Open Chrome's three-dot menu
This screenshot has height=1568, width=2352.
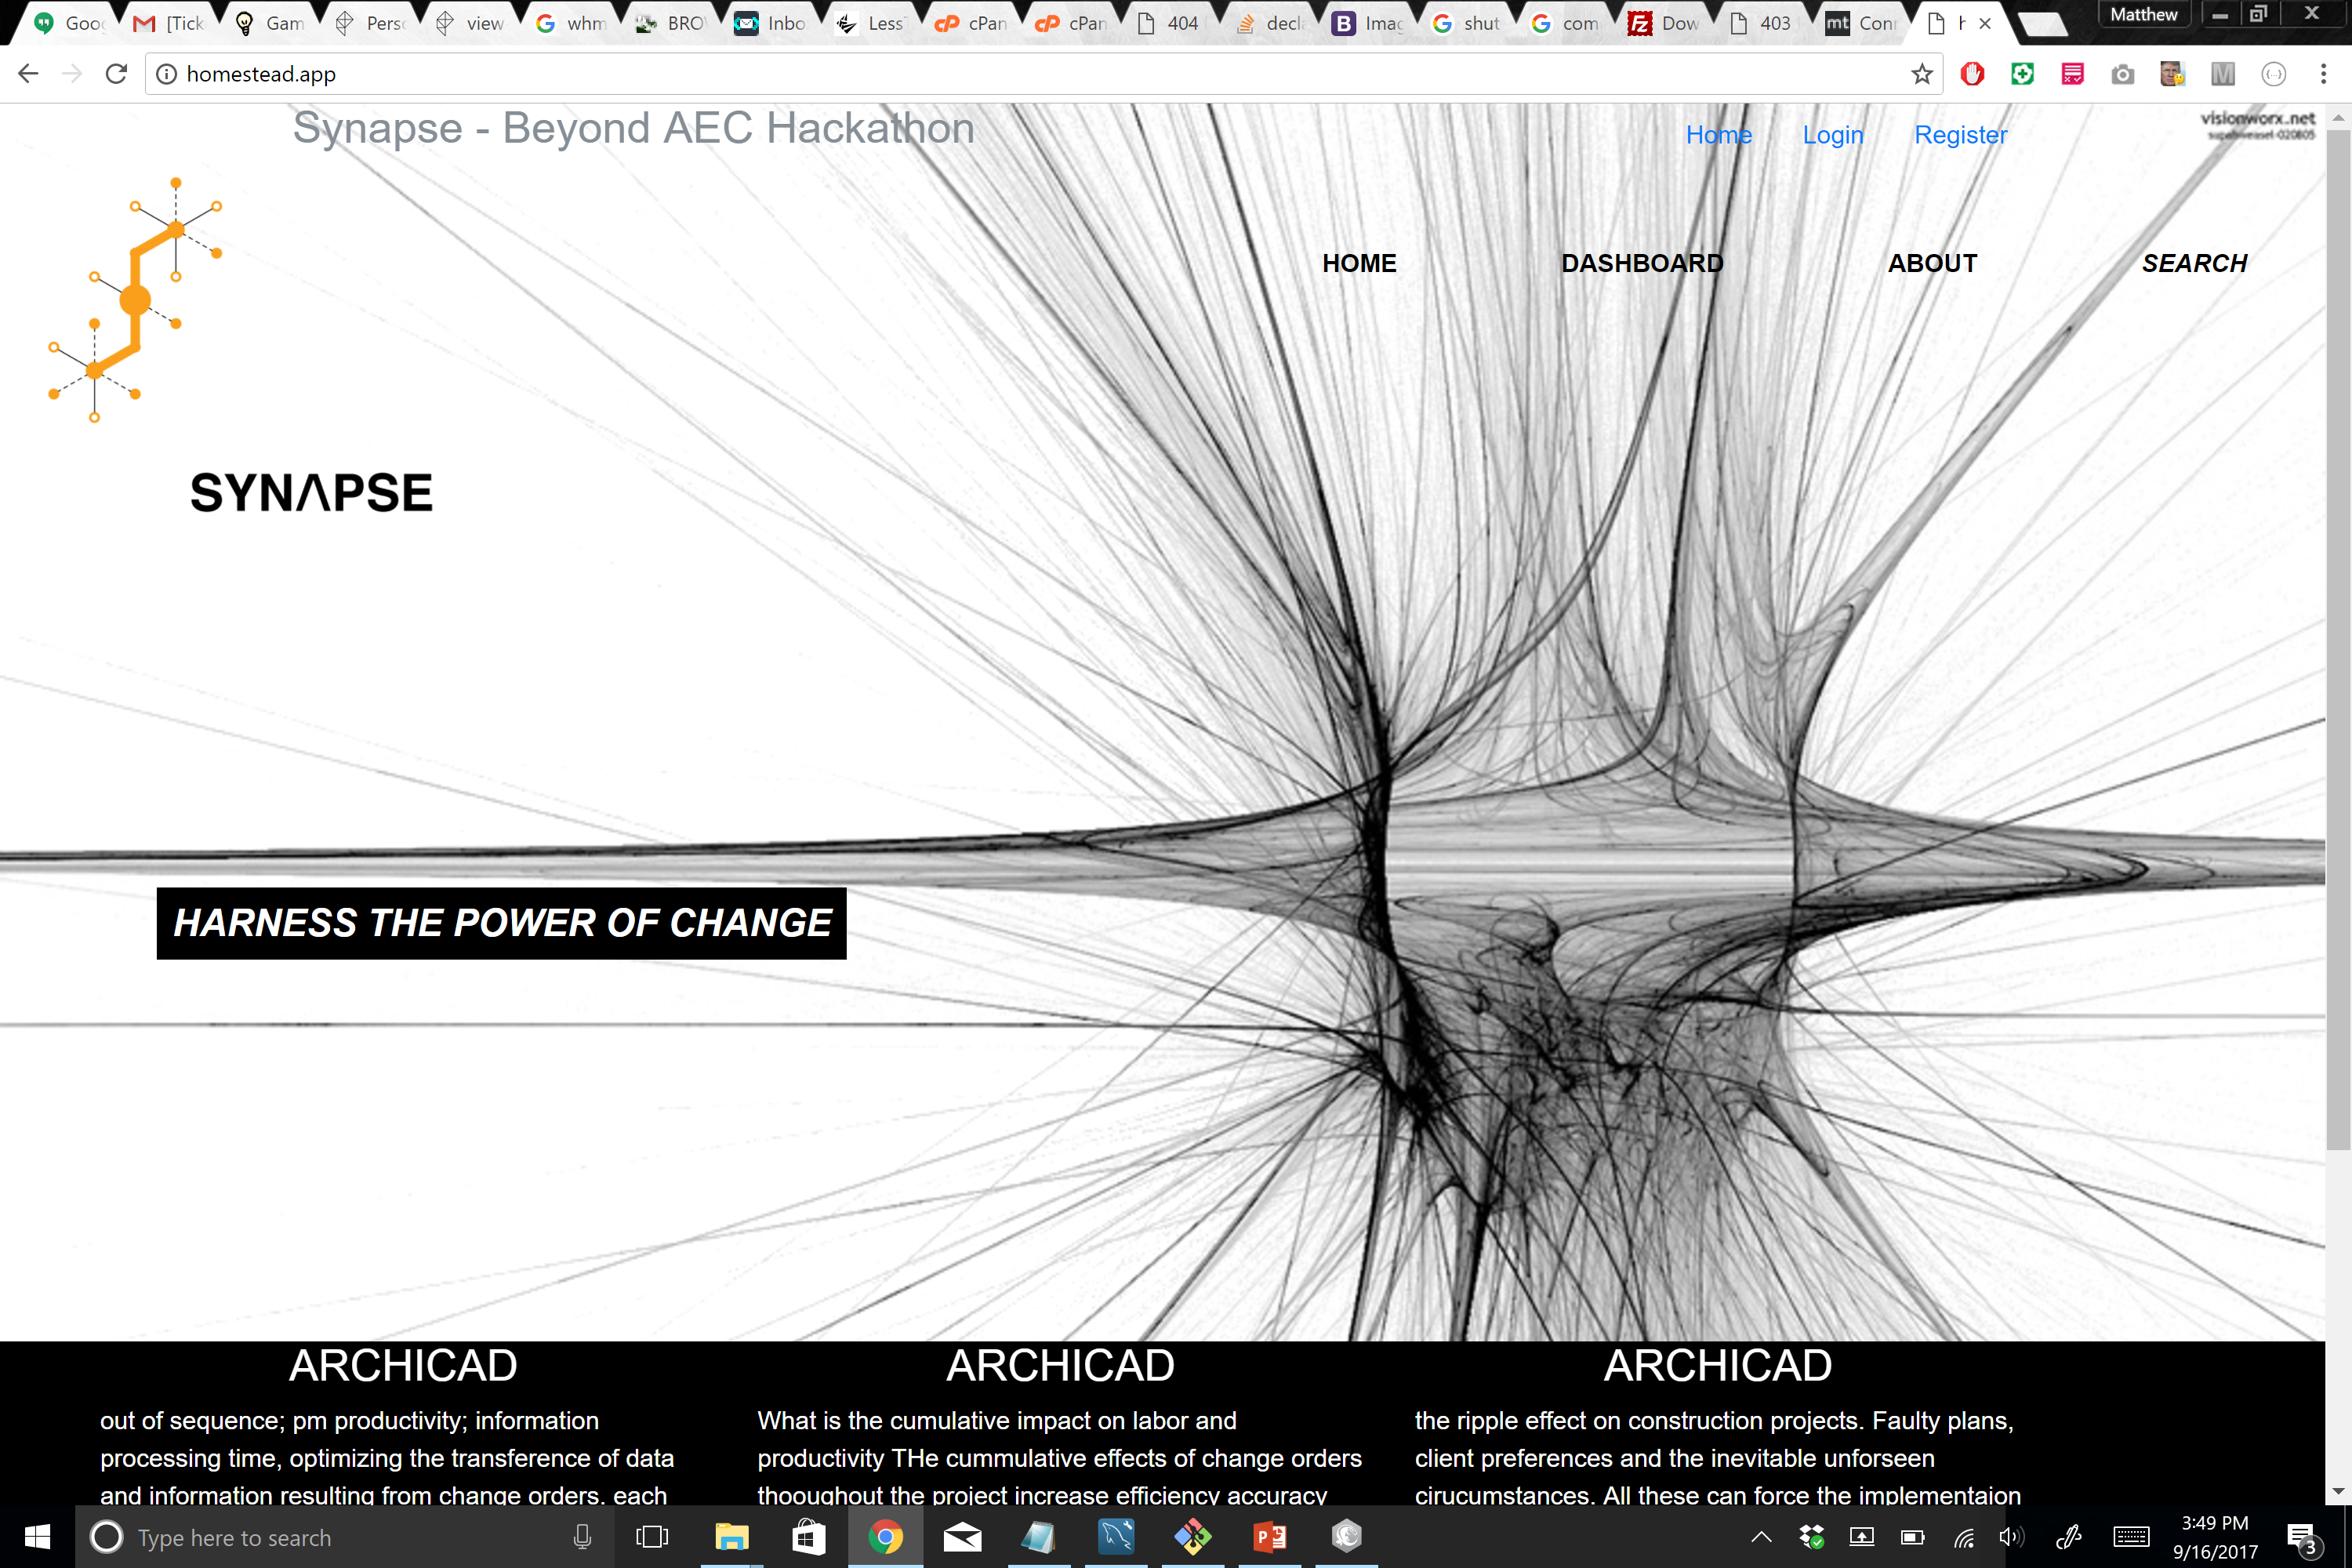2323,74
